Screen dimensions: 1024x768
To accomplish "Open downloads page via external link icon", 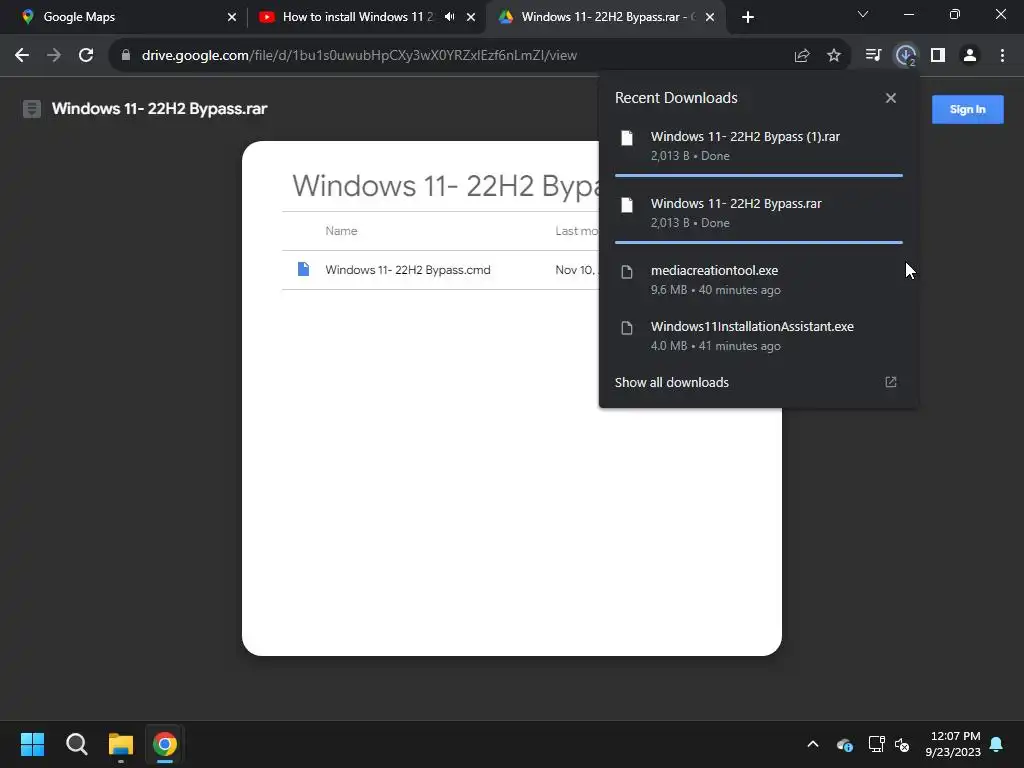I will coord(891,382).
